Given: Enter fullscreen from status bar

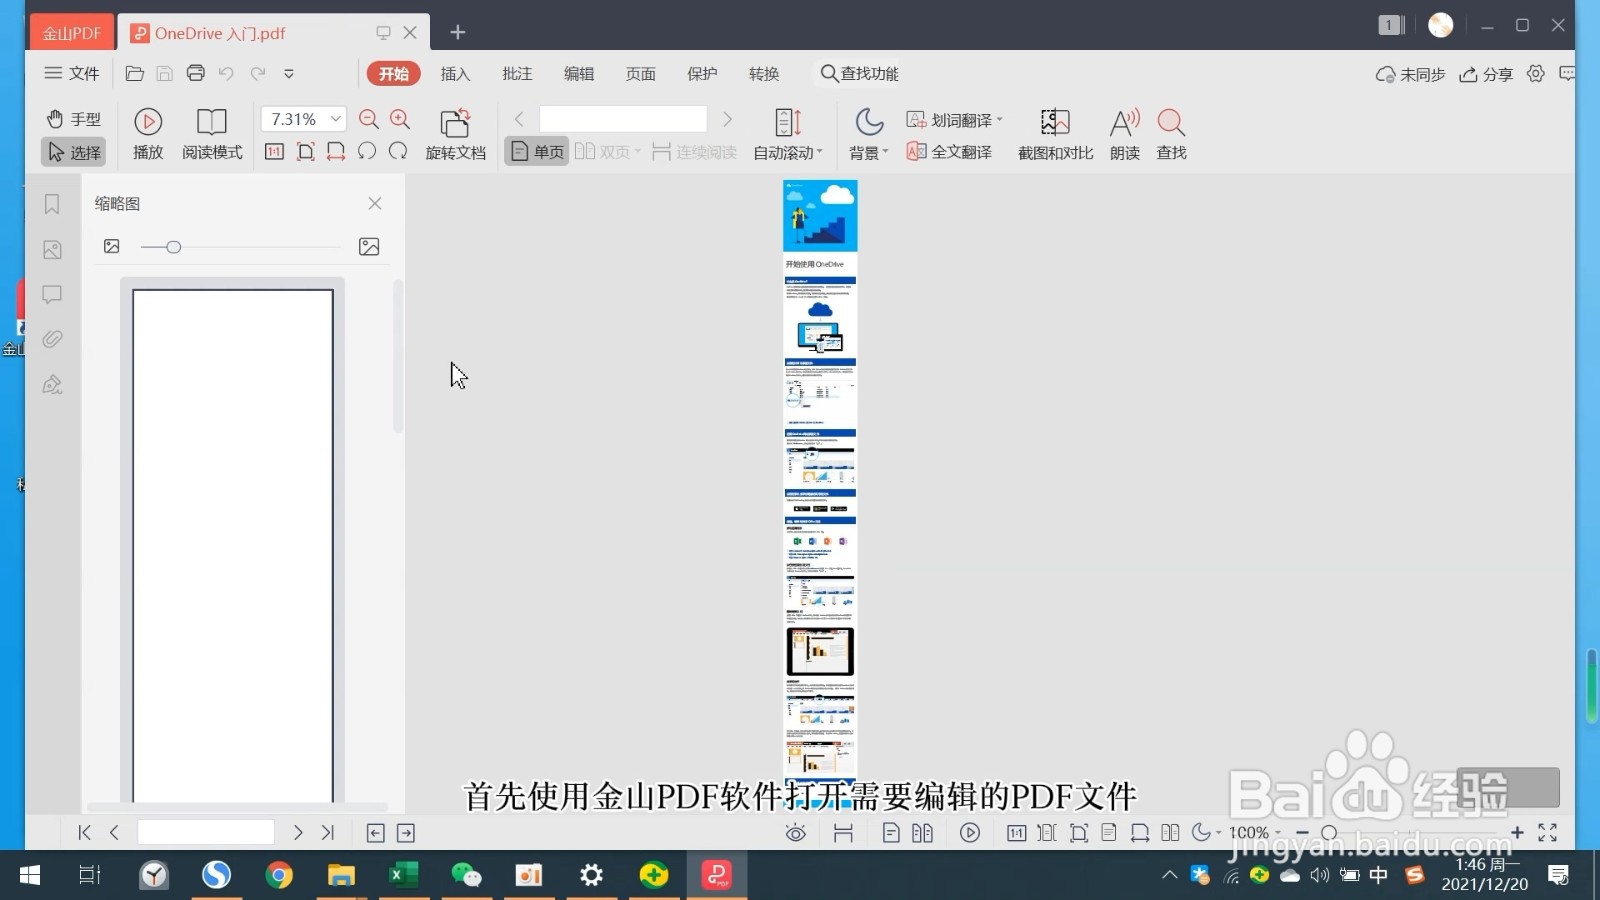Looking at the screenshot, I should point(1548,832).
